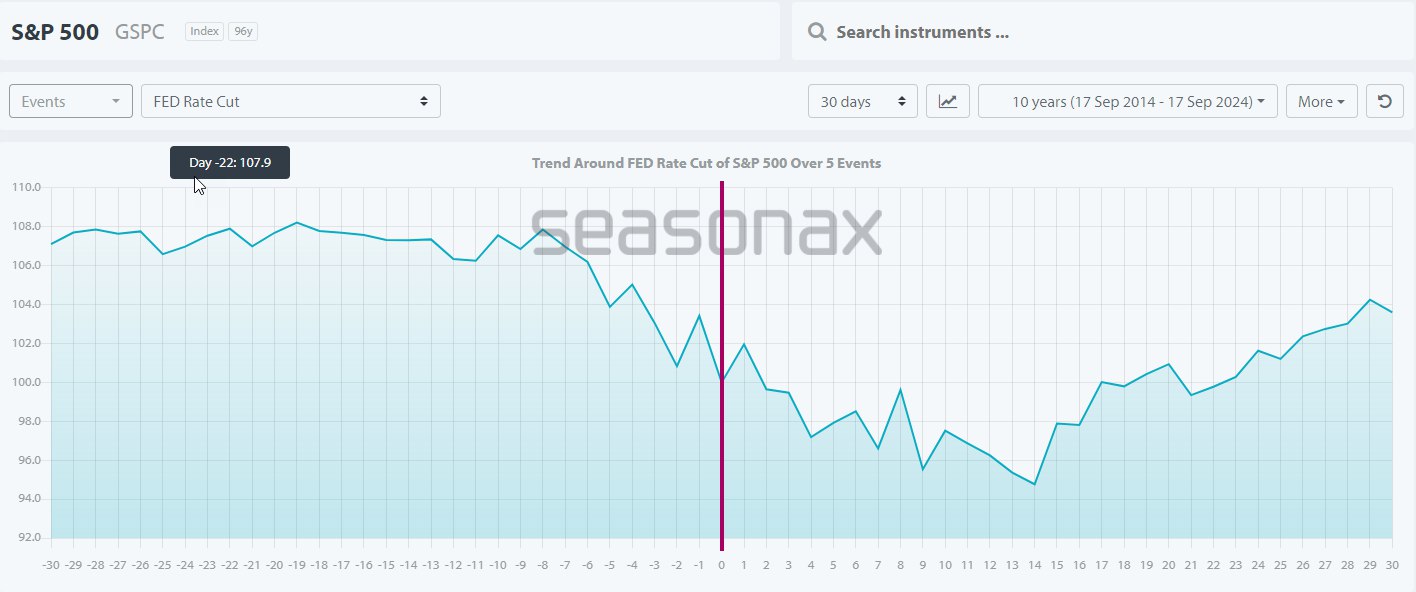
Task: Toggle the line chart view icon
Action: pos(947,101)
